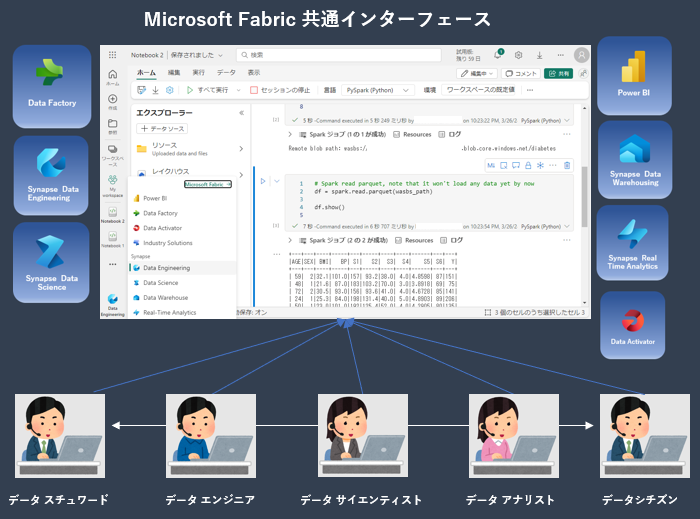Collapse the selected cell with the chevron
Screen dimensions: 700x519
click(276, 181)
